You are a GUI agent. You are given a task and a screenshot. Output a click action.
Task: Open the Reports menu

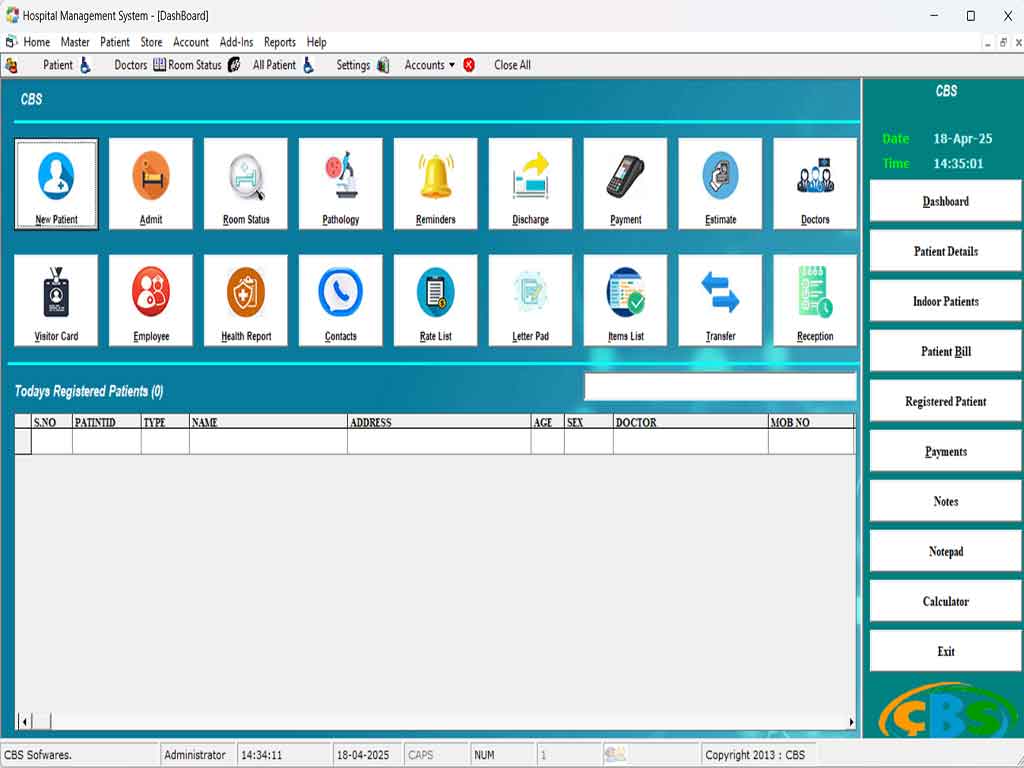click(x=279, y=42)
